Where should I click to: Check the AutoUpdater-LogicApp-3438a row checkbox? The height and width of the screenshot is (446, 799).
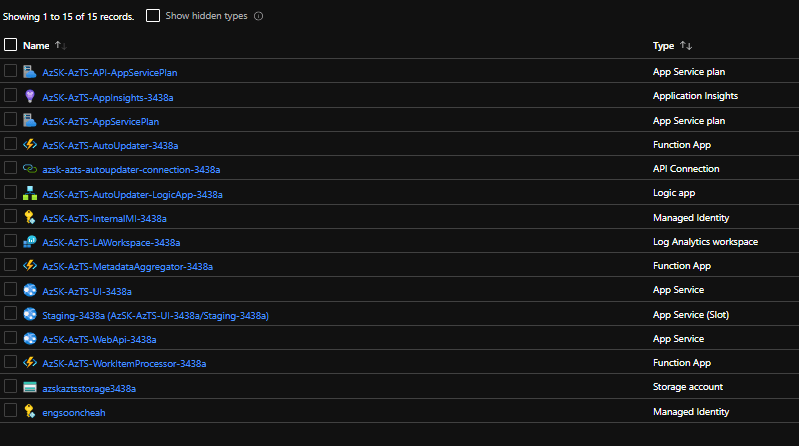point(10,192)
